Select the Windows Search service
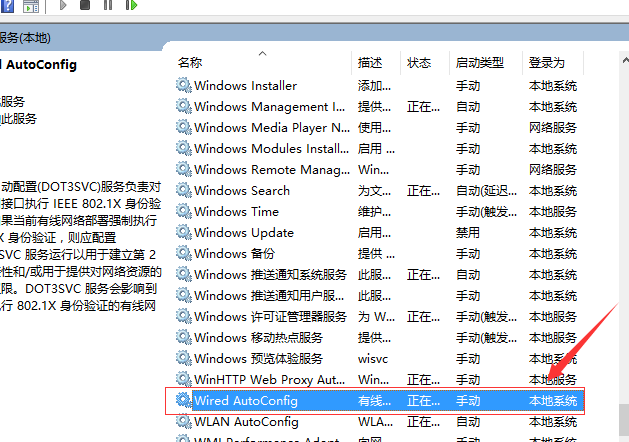629x442 pixels. coord(242,191)
